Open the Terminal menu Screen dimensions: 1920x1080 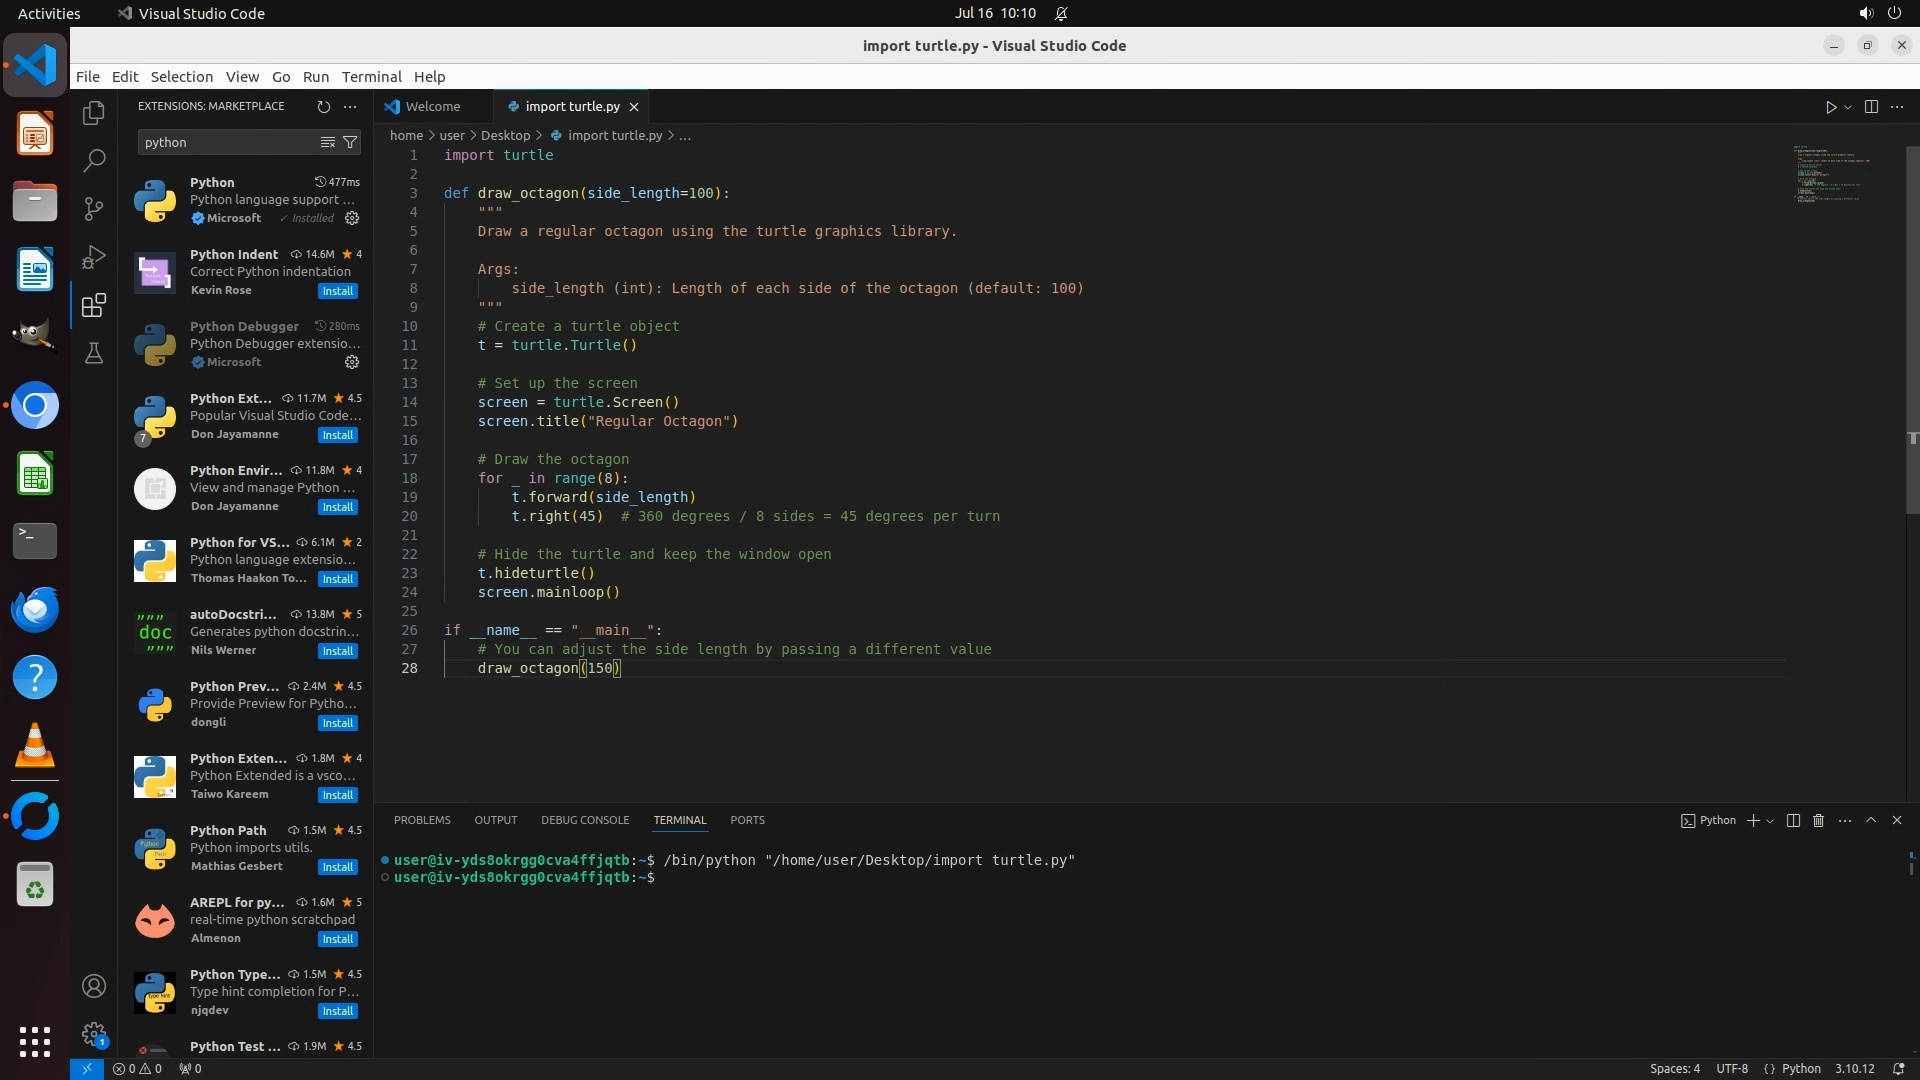[371, 77]
